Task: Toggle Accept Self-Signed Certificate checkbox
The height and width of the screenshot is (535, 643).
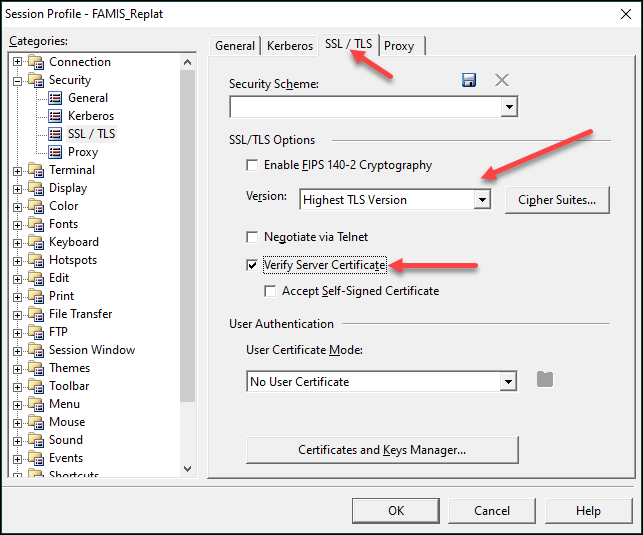Action: tap(271, 291)
